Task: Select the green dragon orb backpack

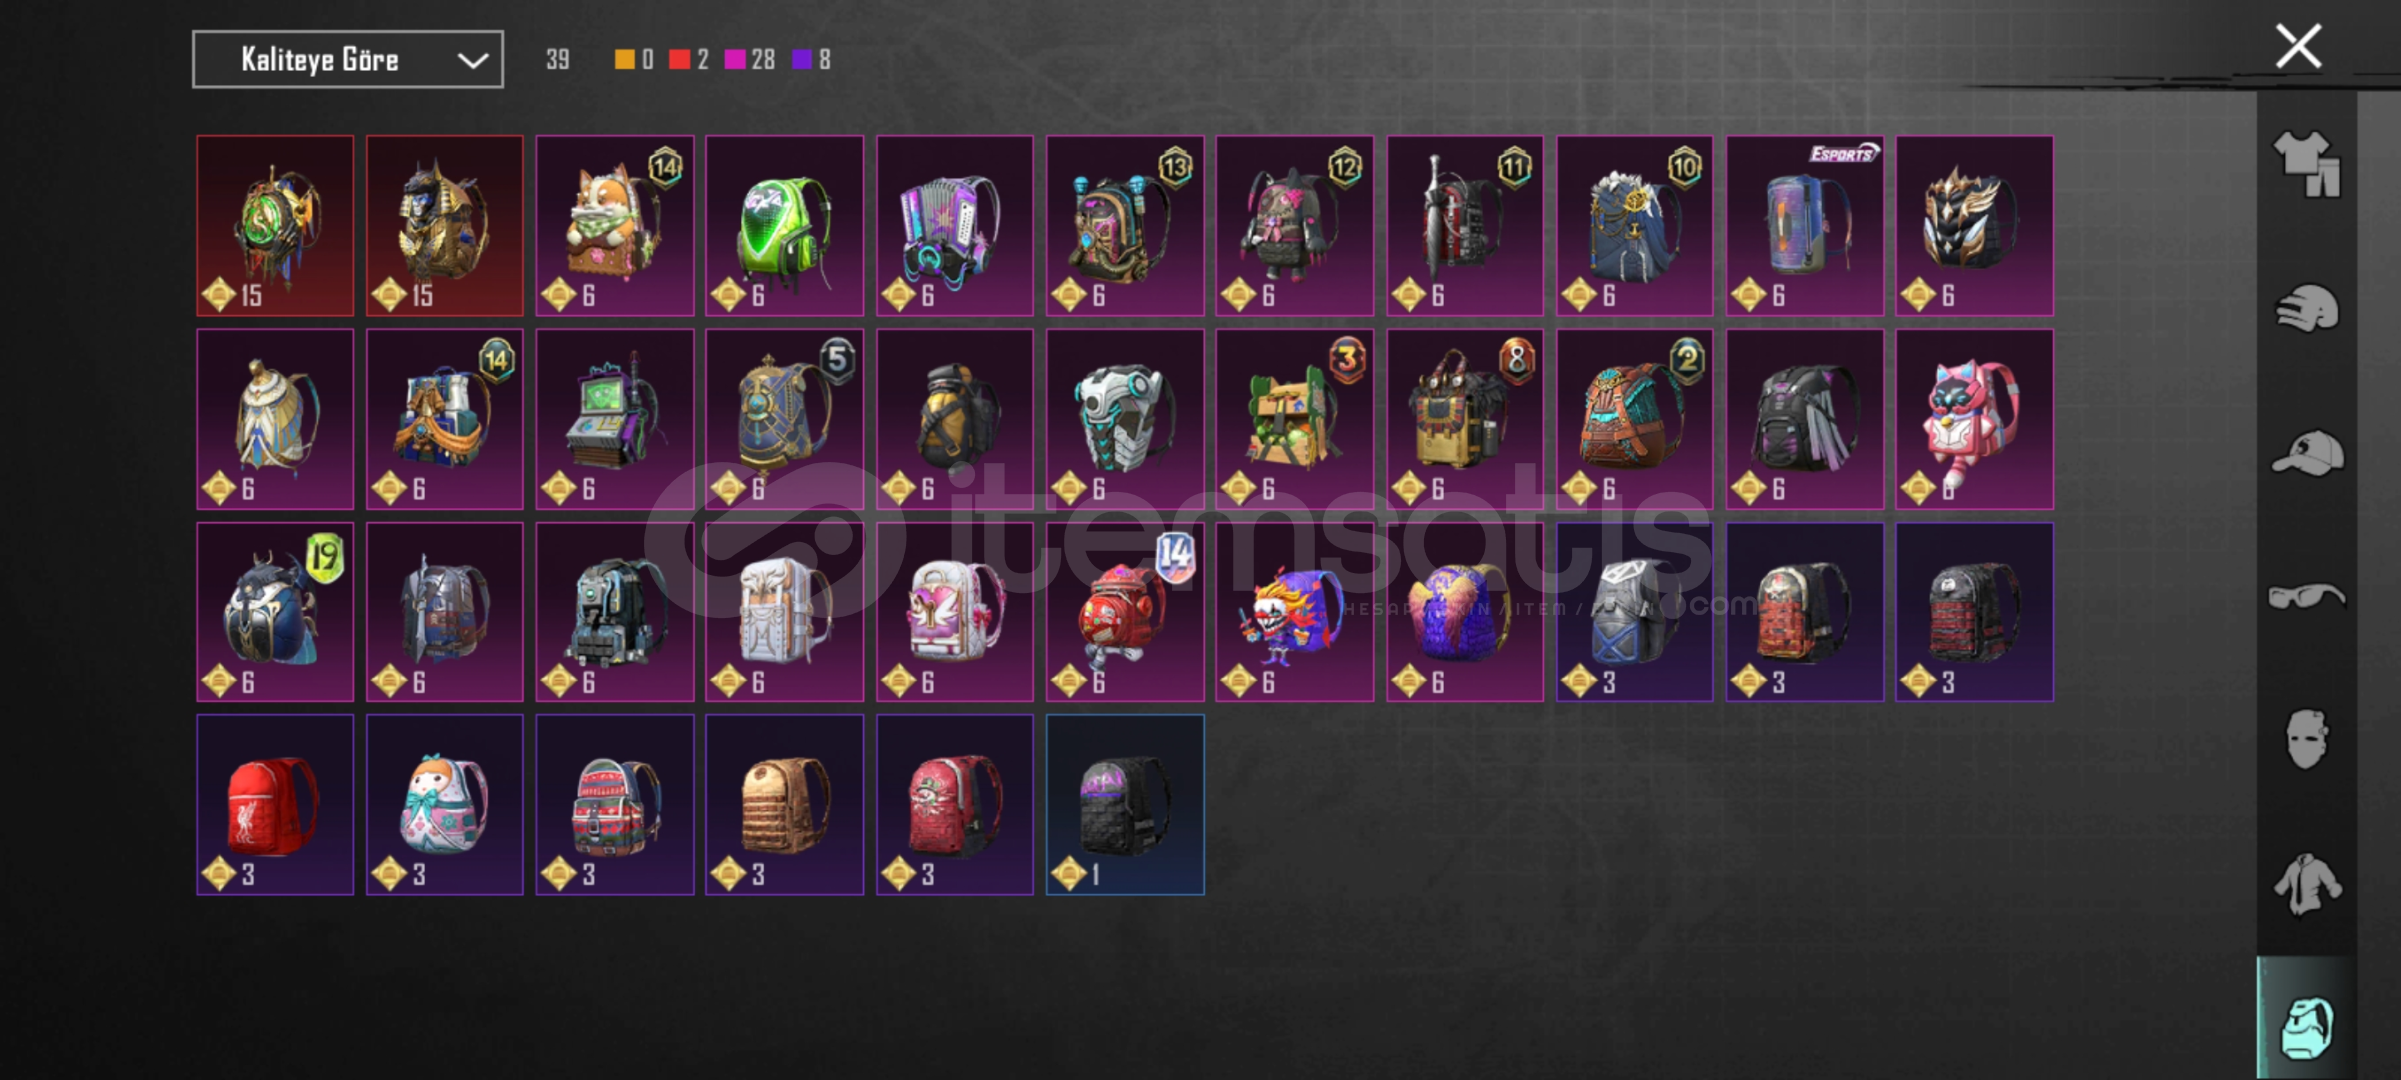Action: 275,226
